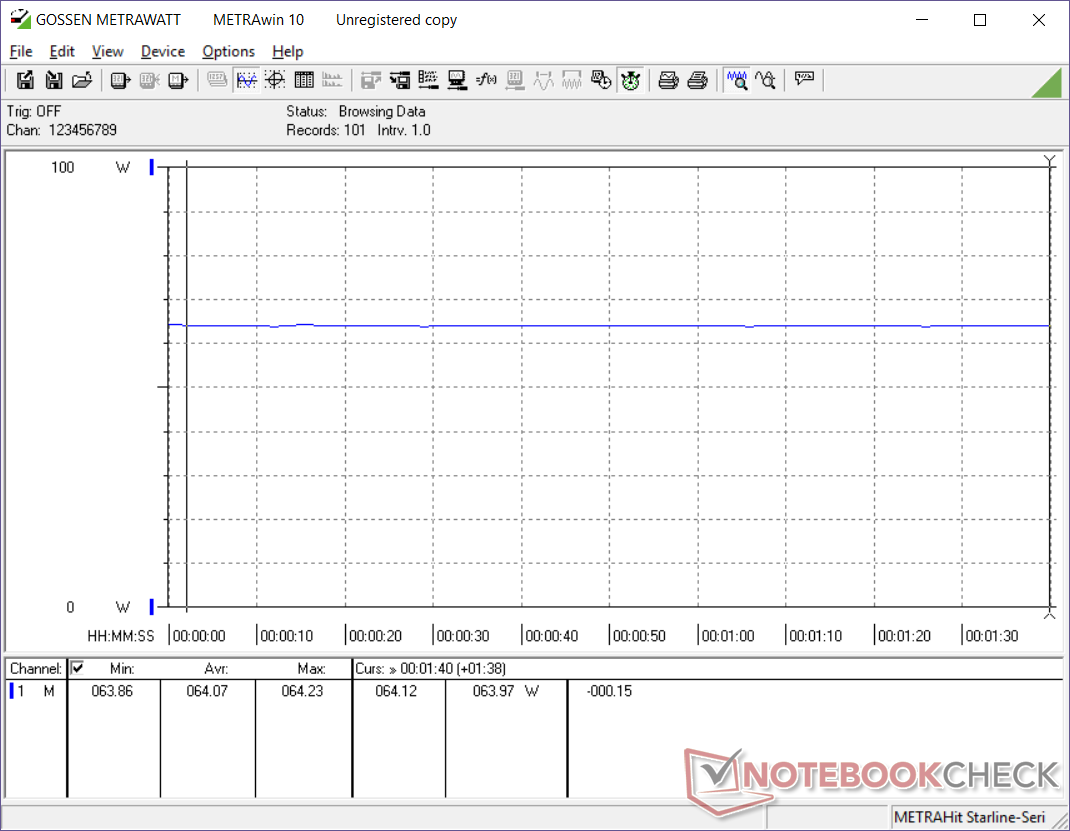Click the x-axis end marker arrow at bottom-right

tap(1050, 615)
